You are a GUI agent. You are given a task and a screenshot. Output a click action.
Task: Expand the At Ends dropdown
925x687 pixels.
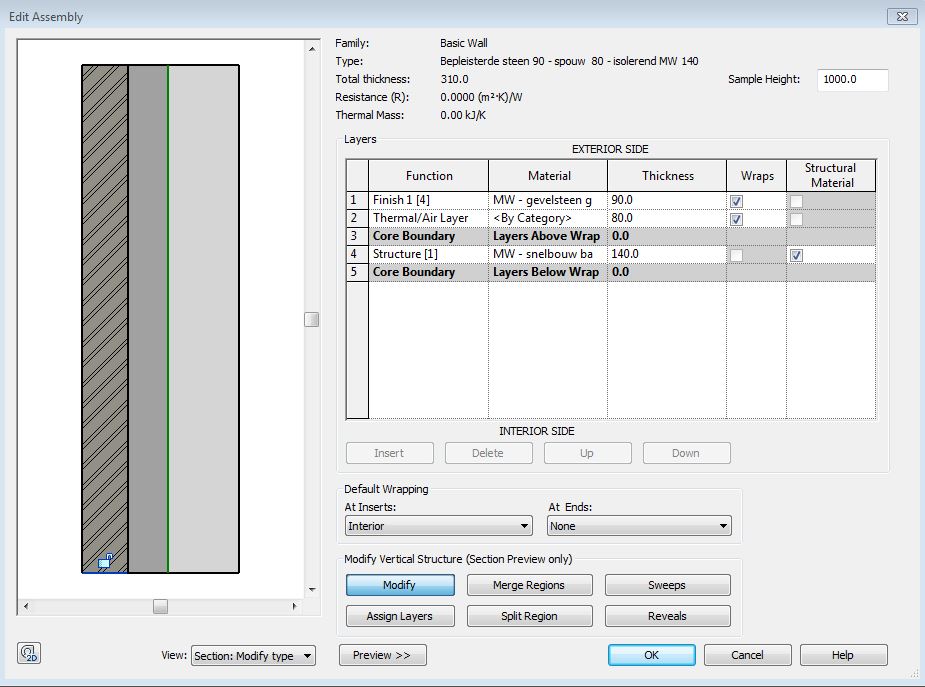(x=639, y=526)
